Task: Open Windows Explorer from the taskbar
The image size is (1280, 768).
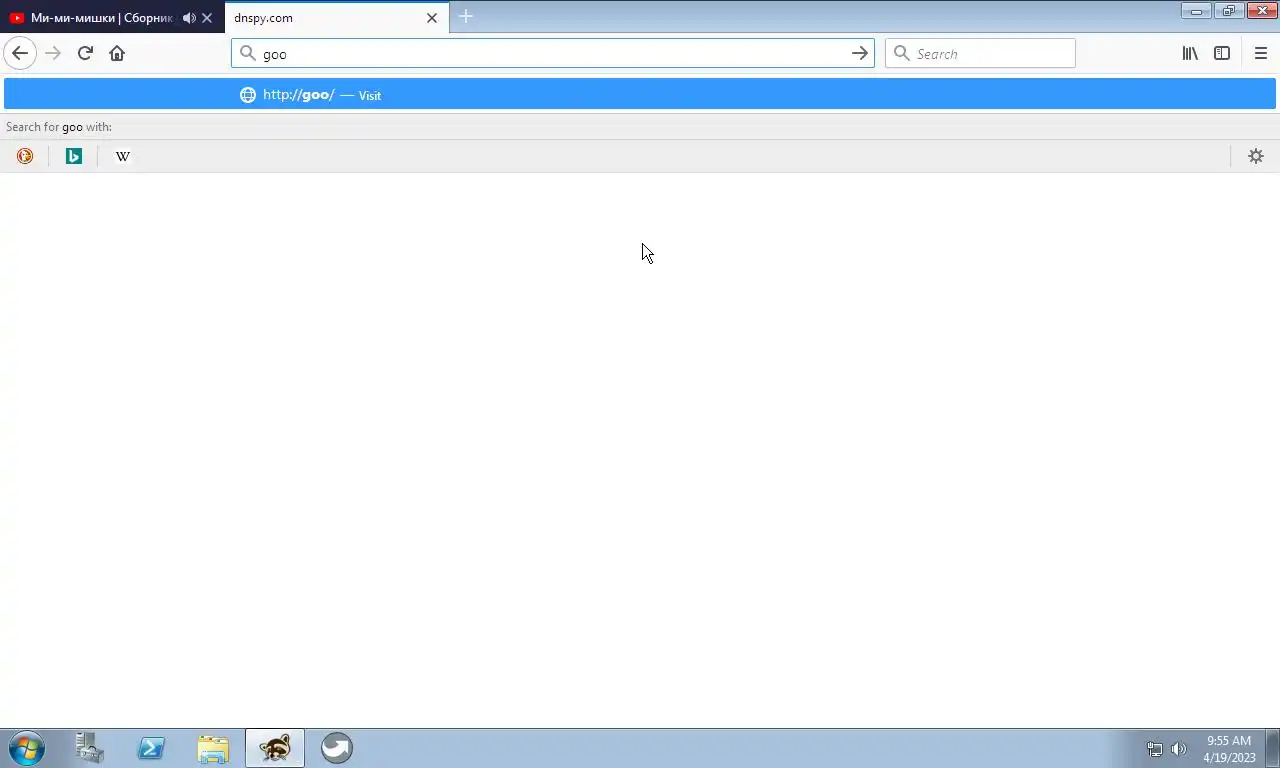Action: click(x=213, y=748)
